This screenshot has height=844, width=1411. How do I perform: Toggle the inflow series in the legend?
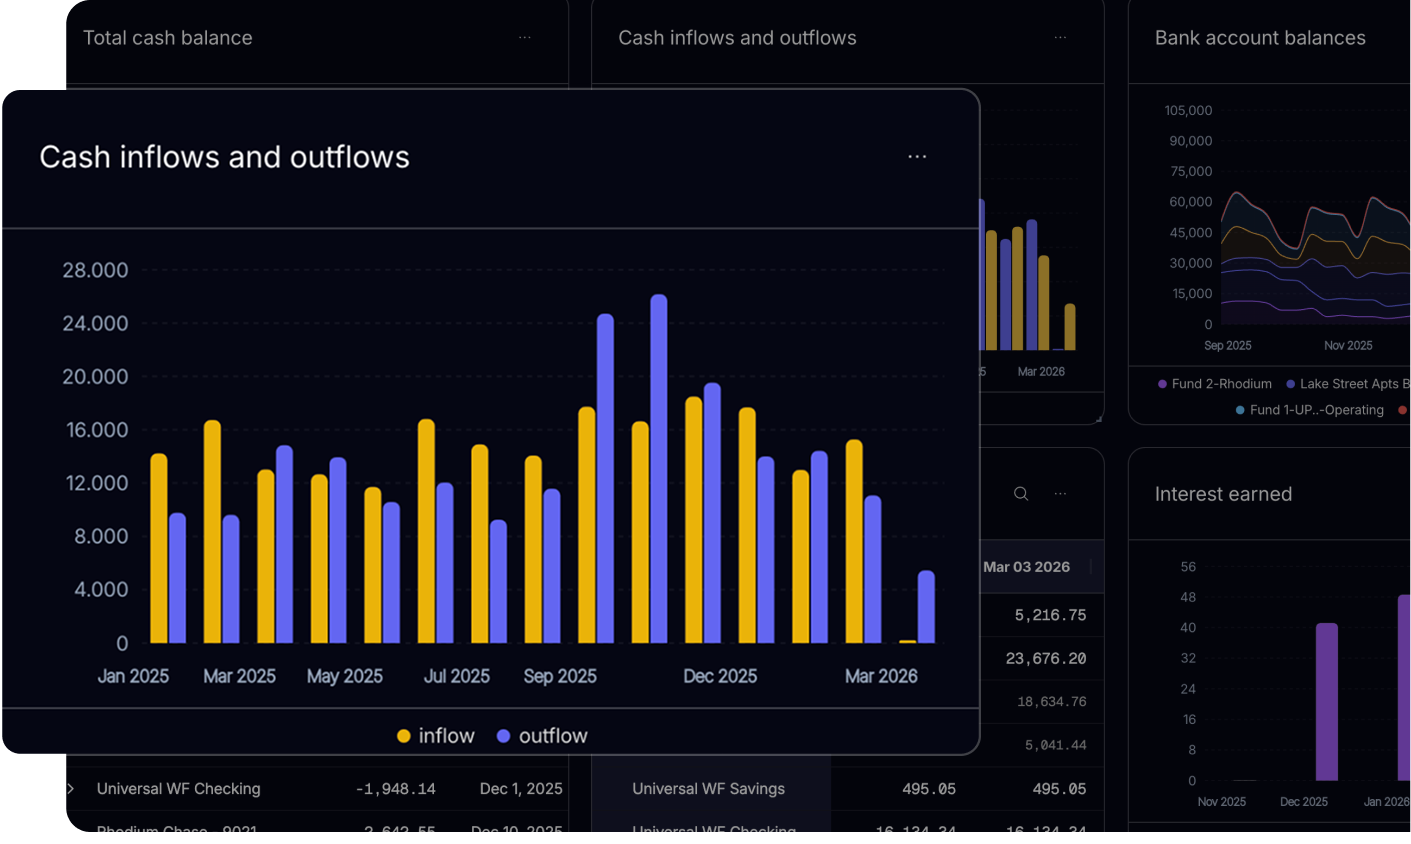[x=446, y=736]
